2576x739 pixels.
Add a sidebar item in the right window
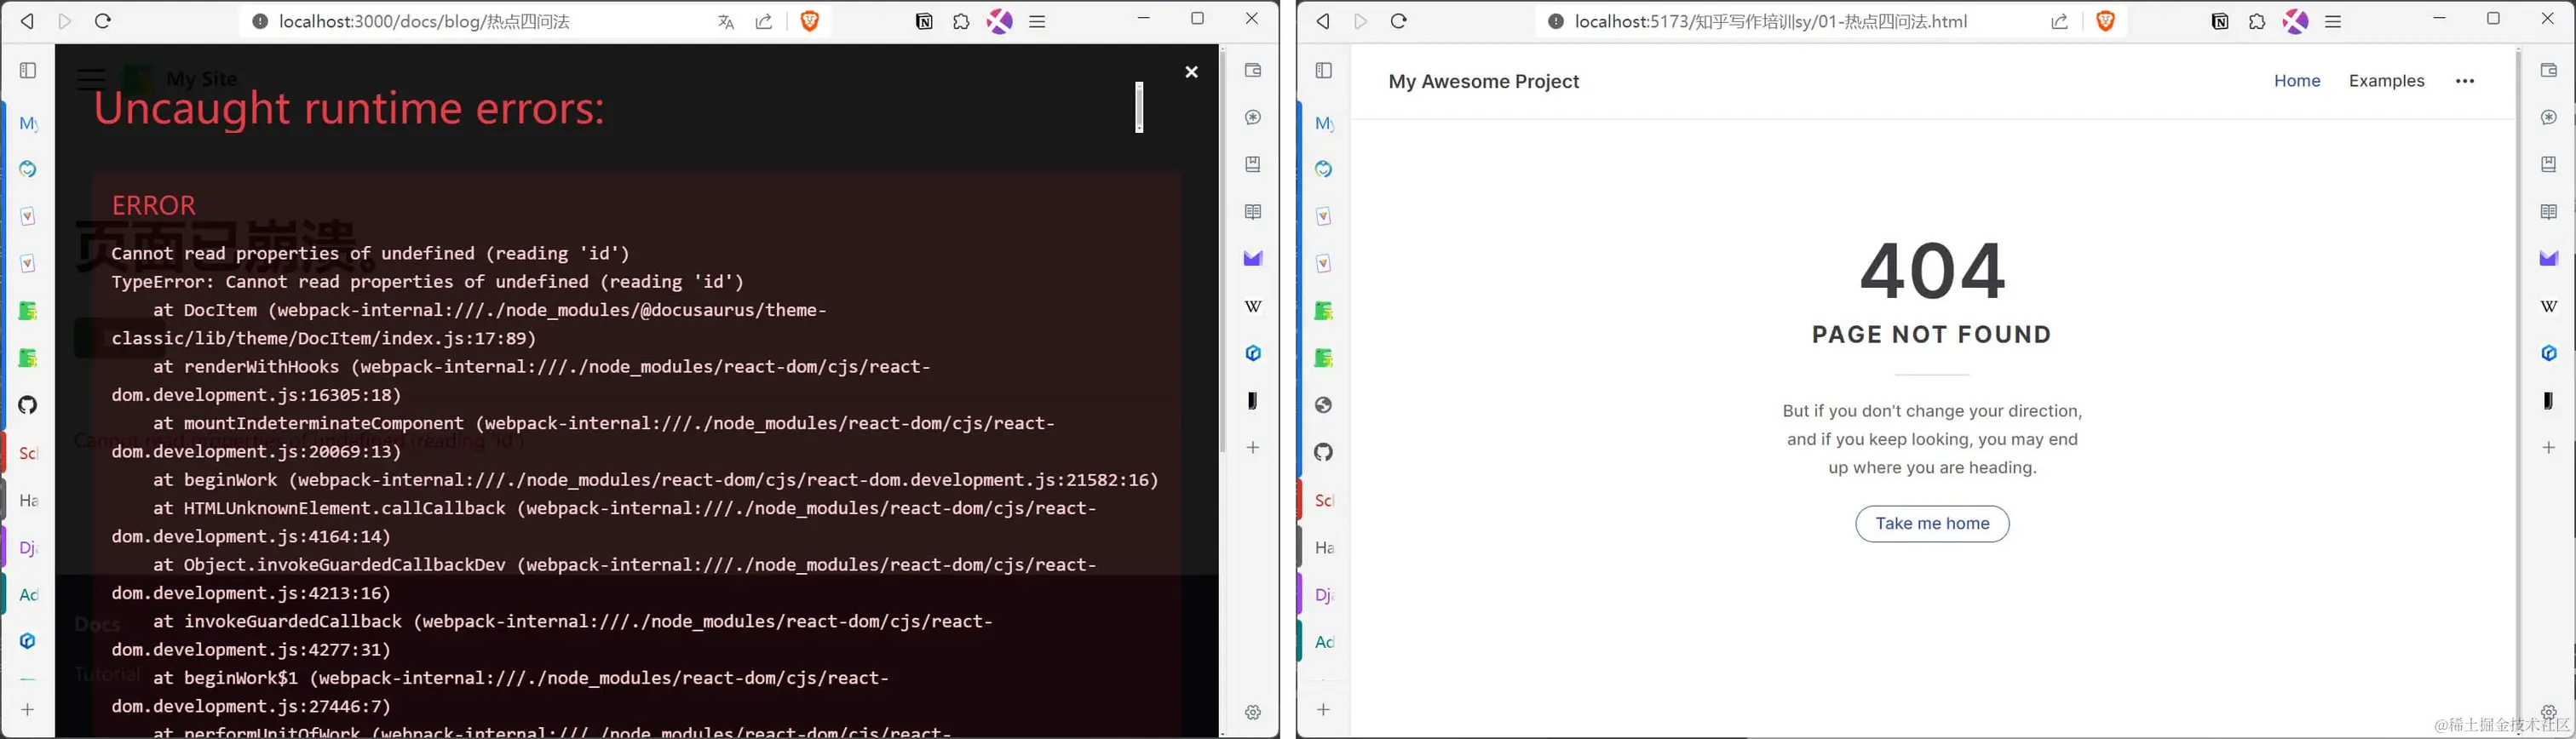click(2549, 447)
